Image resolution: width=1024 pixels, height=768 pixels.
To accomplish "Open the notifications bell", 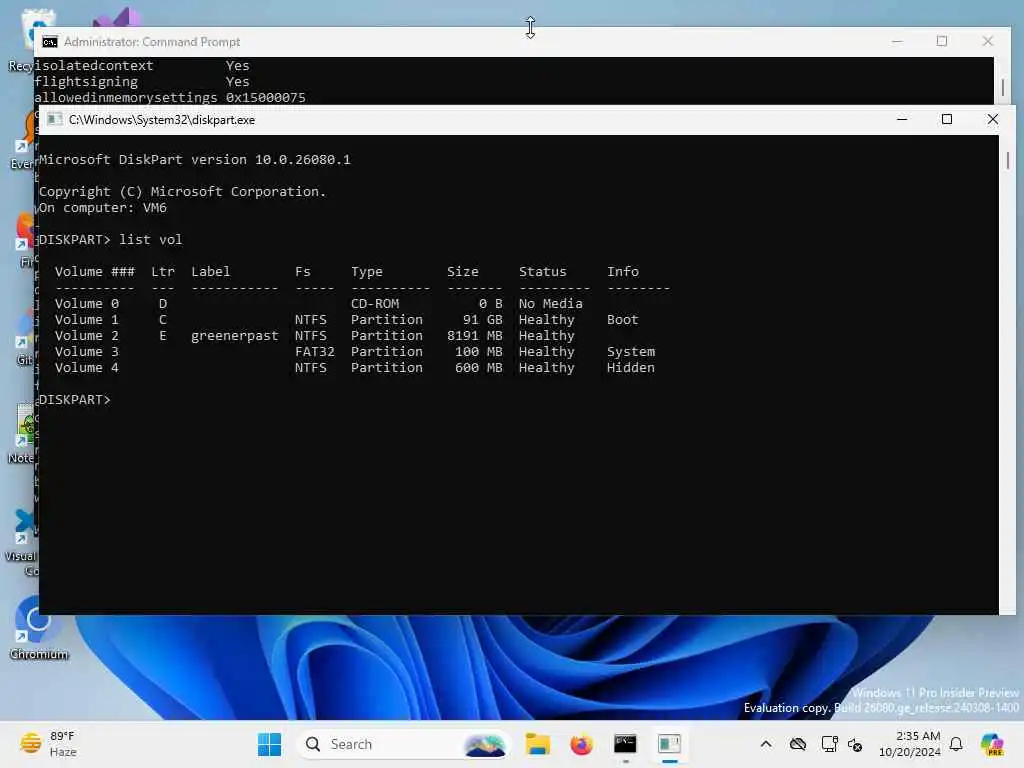I will coord(956,744).
